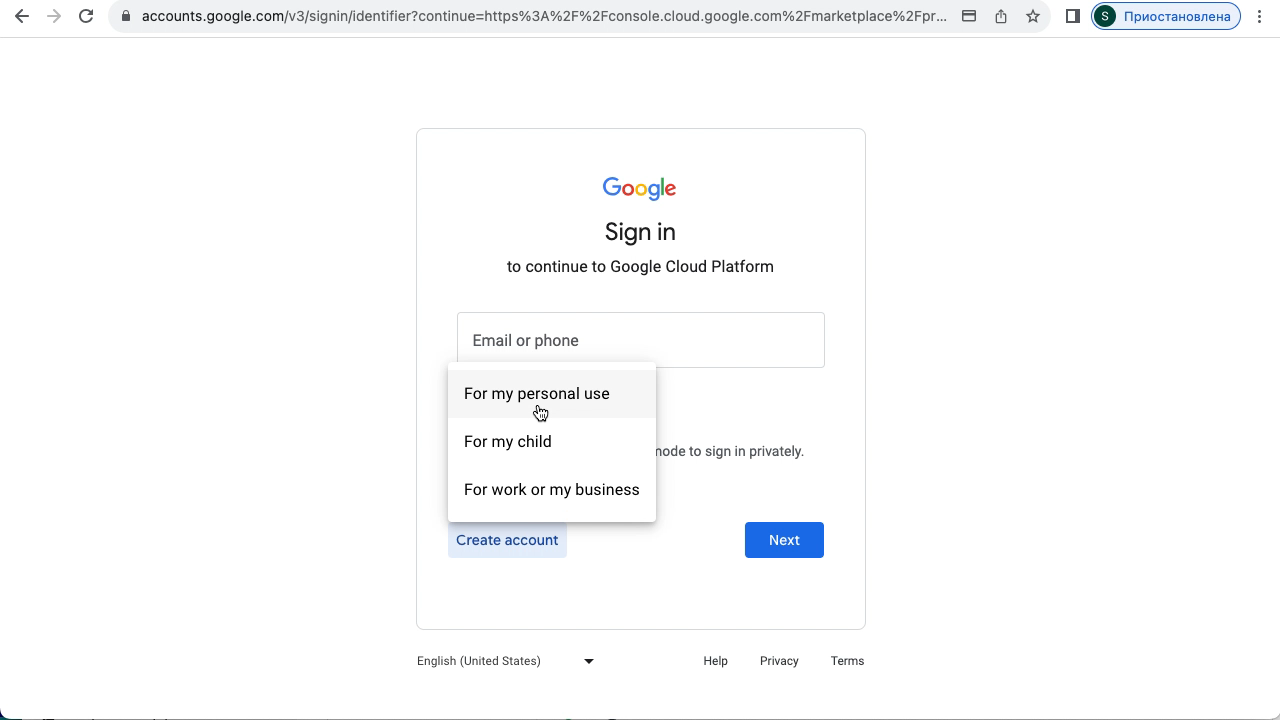Collapse the Create account dropdown
Image resolution: width=1280 pixels, height=720 pixels.
[507, 540]
